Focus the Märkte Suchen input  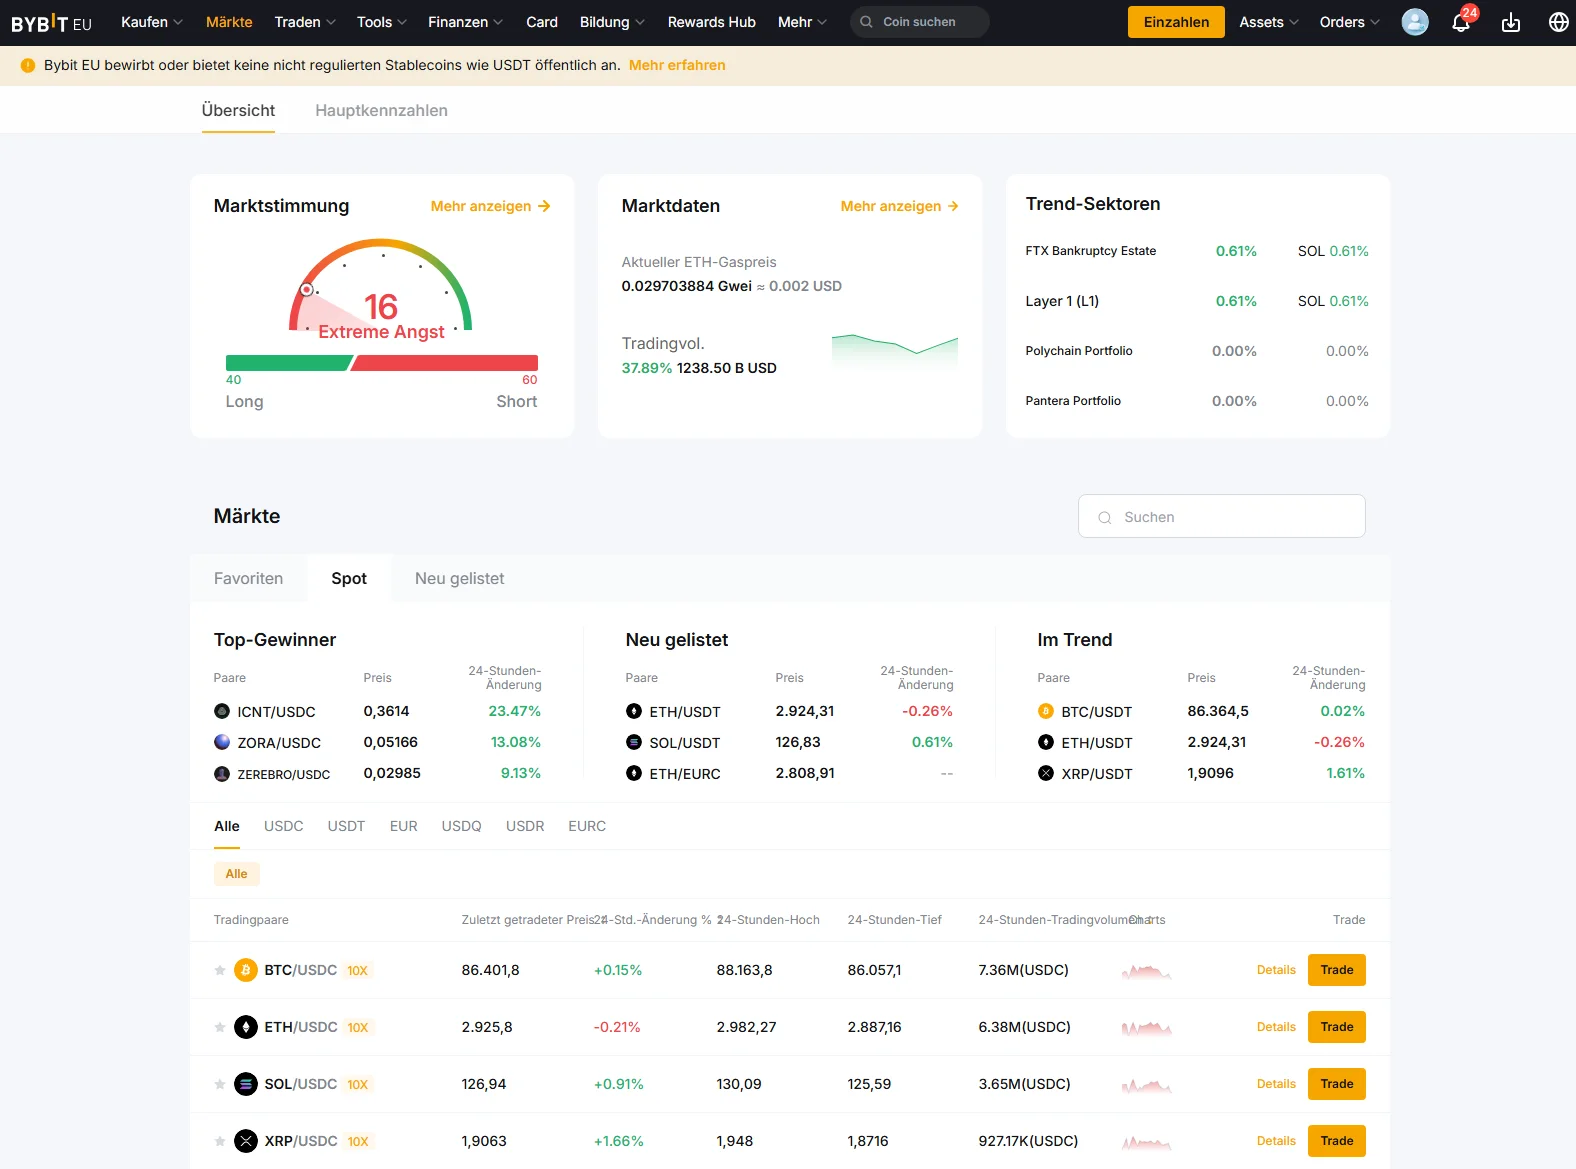pyautogui.click(x=1222, y=516)
